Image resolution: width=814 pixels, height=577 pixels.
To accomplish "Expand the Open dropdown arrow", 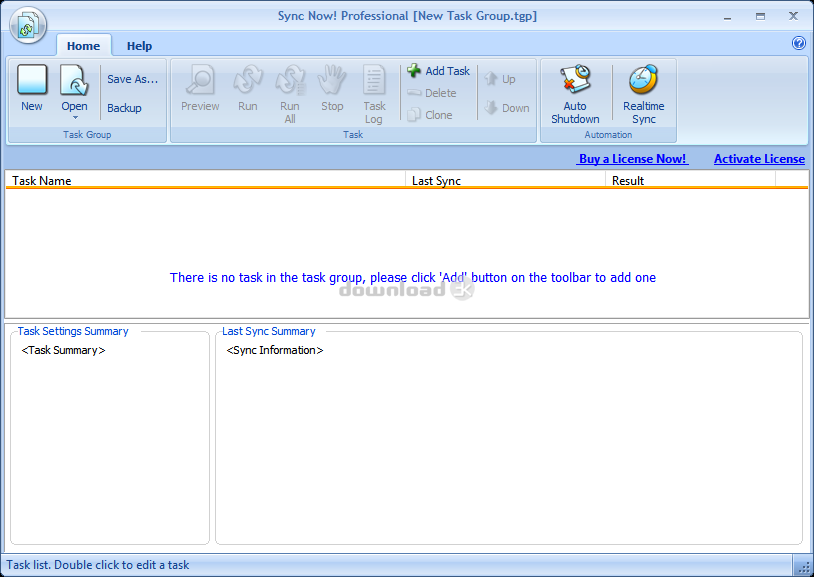I will [75, 118].
